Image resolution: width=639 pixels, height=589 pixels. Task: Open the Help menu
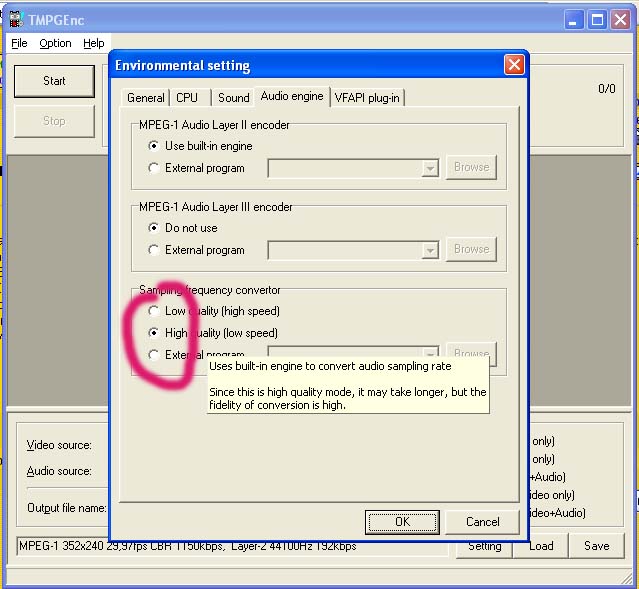94,43
